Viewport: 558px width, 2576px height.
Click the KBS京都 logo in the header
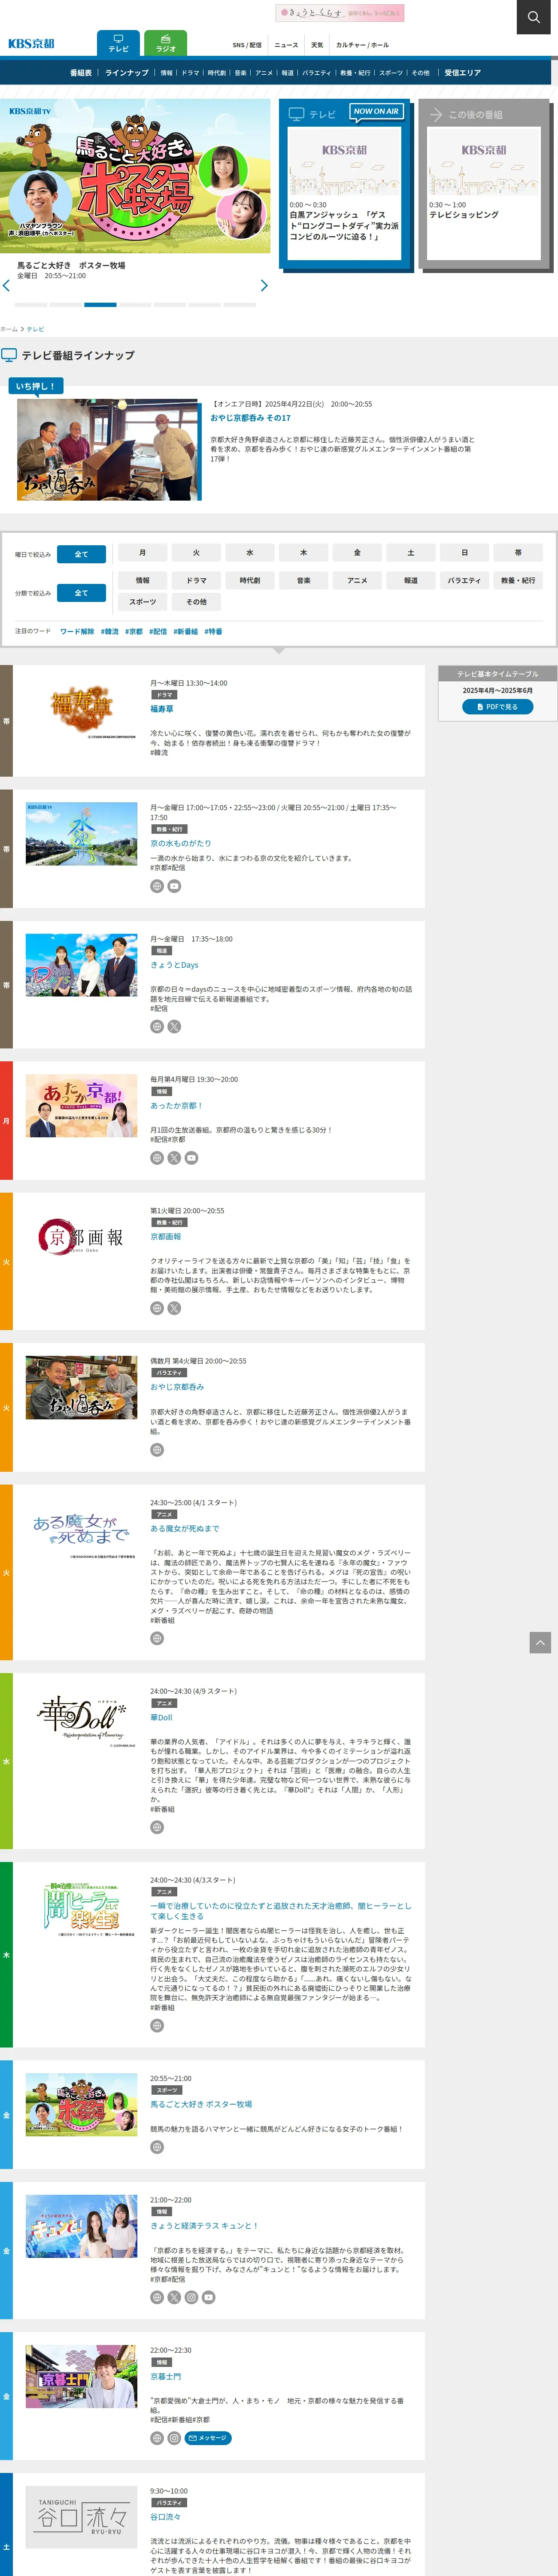pos(31,44)
